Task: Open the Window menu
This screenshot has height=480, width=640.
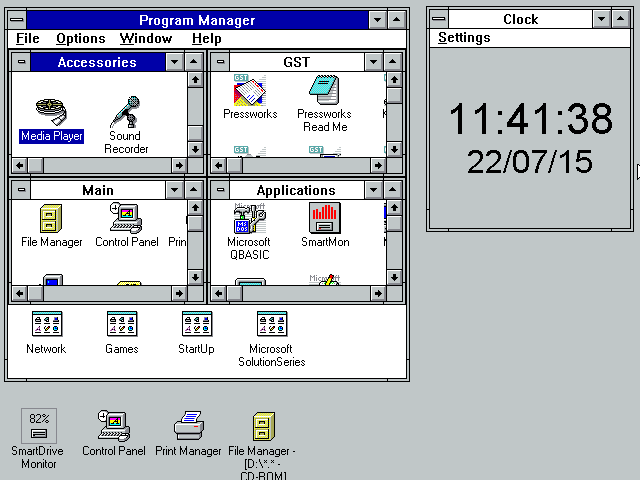Action: [145, 38]
